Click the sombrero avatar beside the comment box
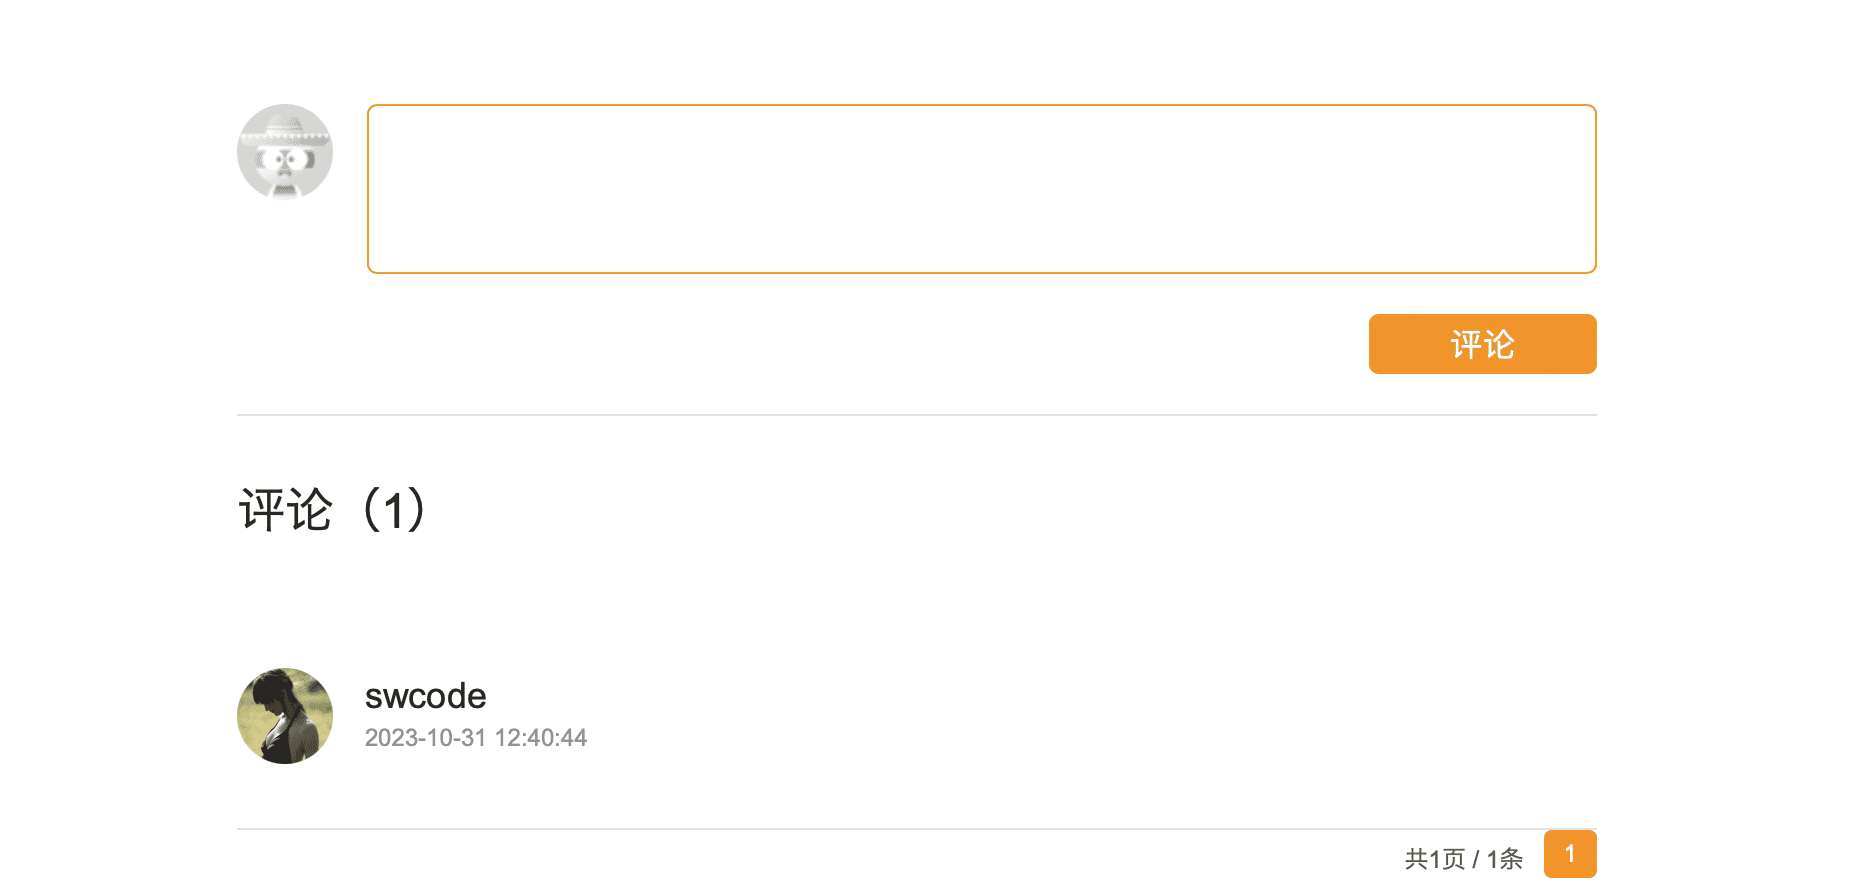Image resolution: width=1866 pixels, height=890 pixels. 285,152
